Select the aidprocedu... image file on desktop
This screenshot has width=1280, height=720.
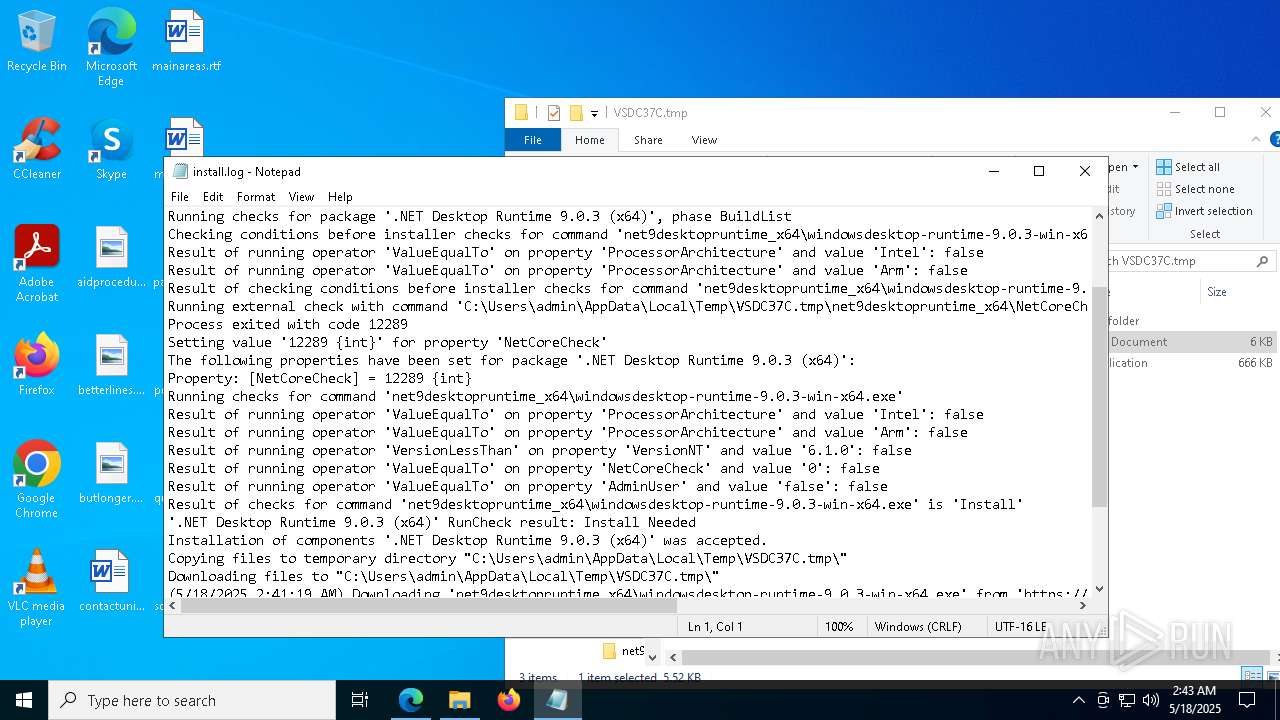pos(111,257)
